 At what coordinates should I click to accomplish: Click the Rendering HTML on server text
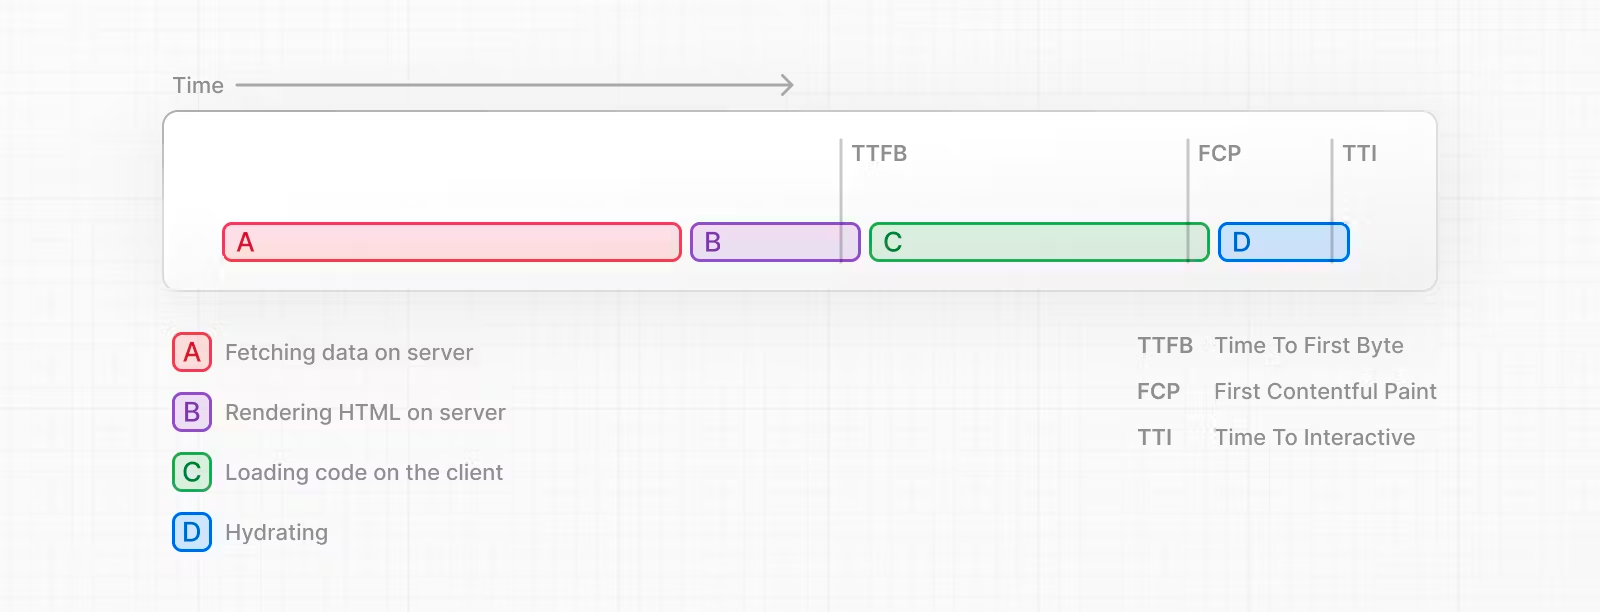click(365, 412)
